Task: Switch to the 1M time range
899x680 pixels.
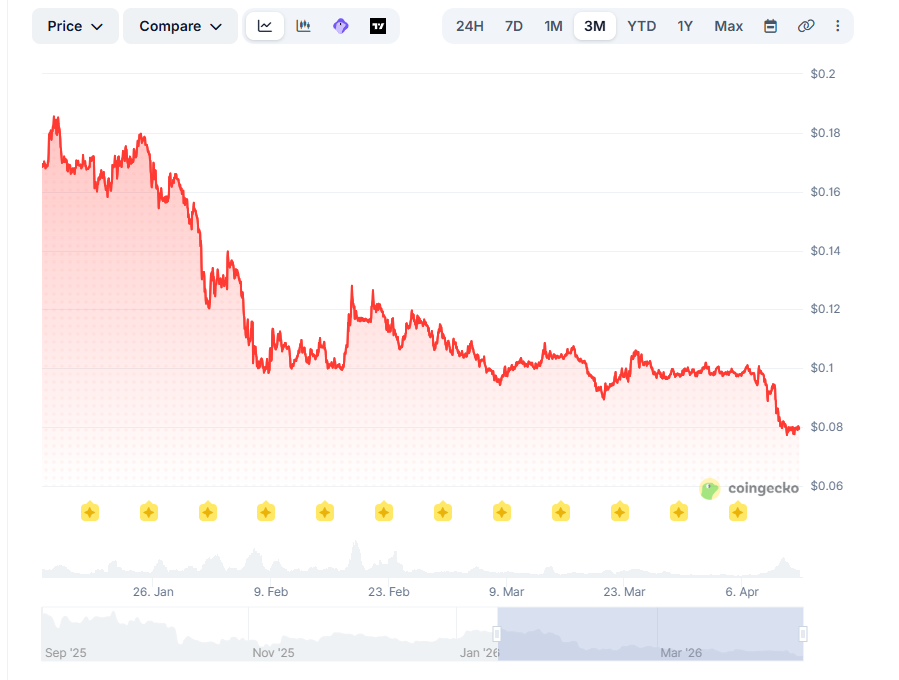Action: click(553, 26)
